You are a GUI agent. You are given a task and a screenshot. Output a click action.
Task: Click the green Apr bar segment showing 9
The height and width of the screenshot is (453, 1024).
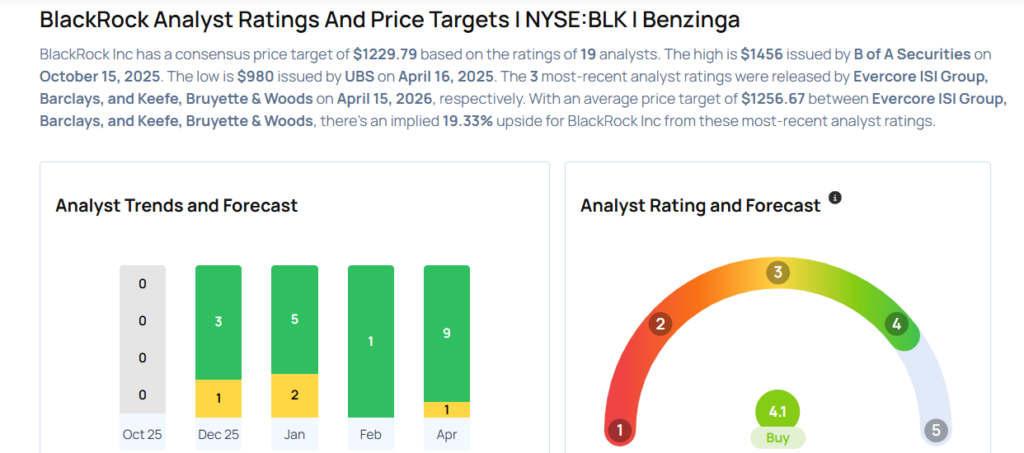(x=446, y=333)
